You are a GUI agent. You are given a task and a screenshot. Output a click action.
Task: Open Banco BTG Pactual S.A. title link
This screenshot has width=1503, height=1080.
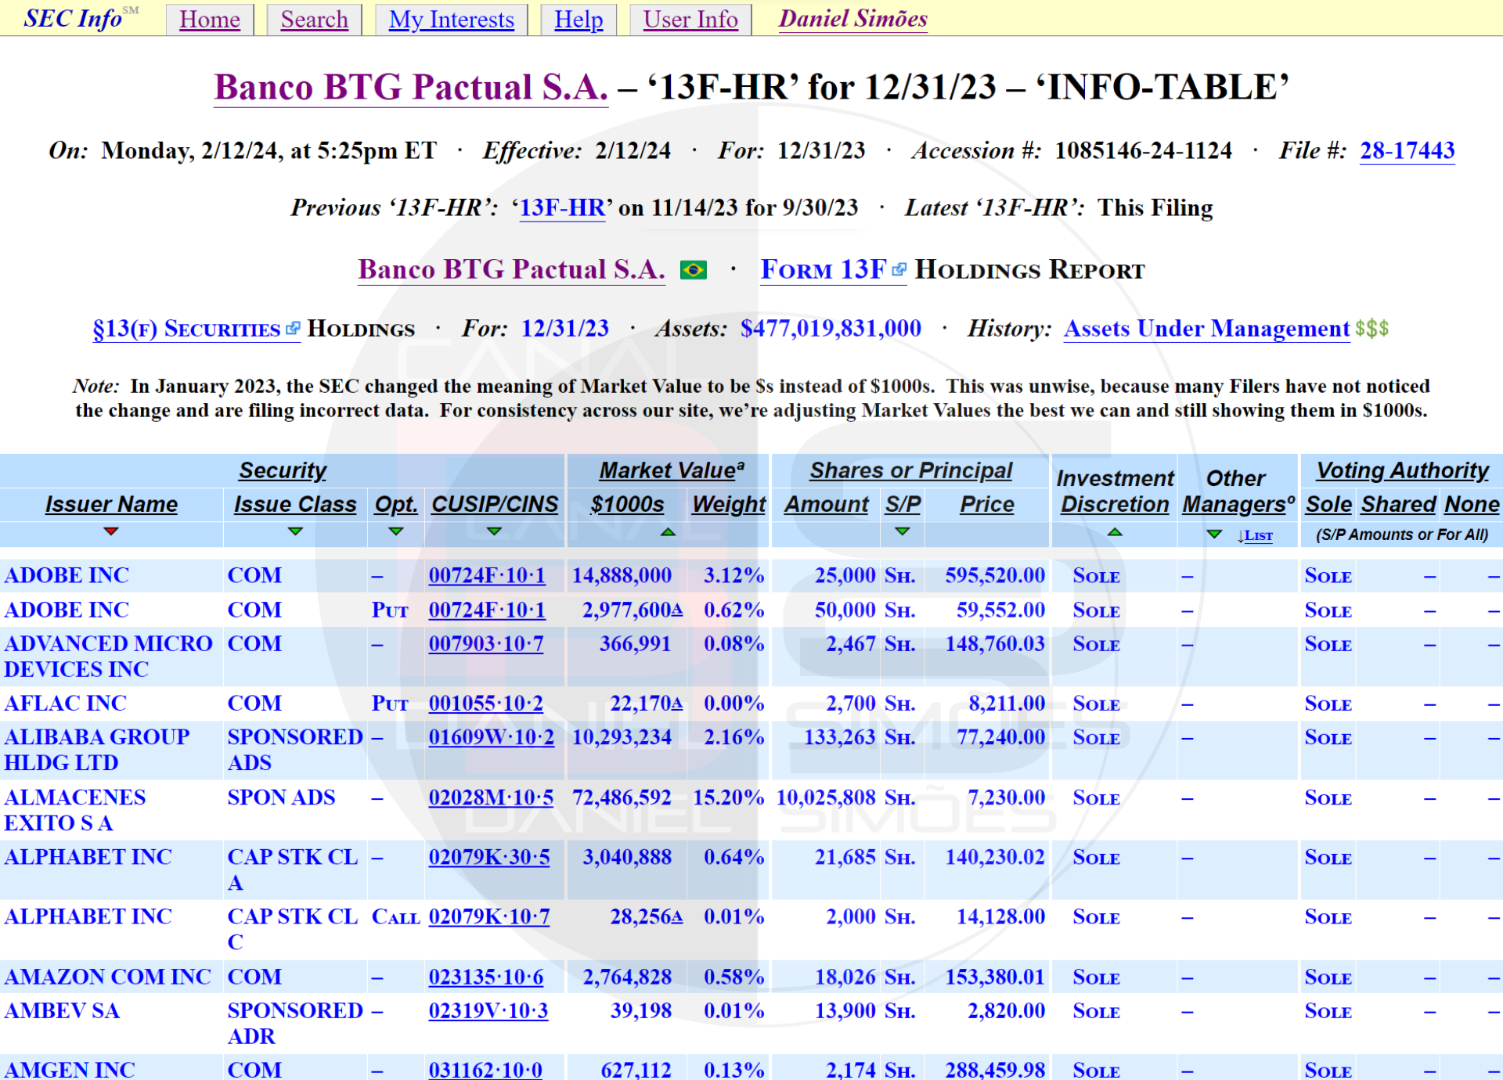pos(411,88)
